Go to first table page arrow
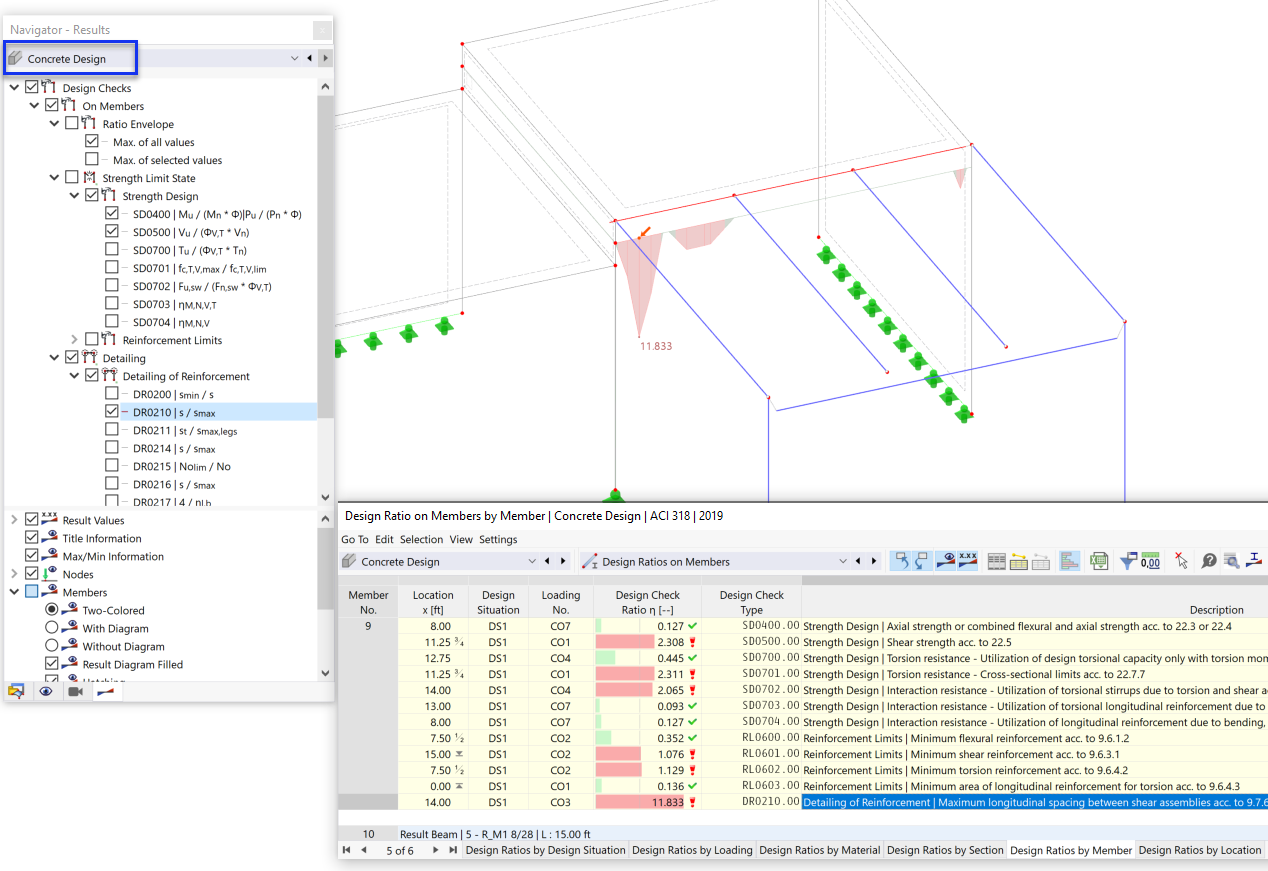Screen dimensions: 1268x871 [x=346, y=850]
